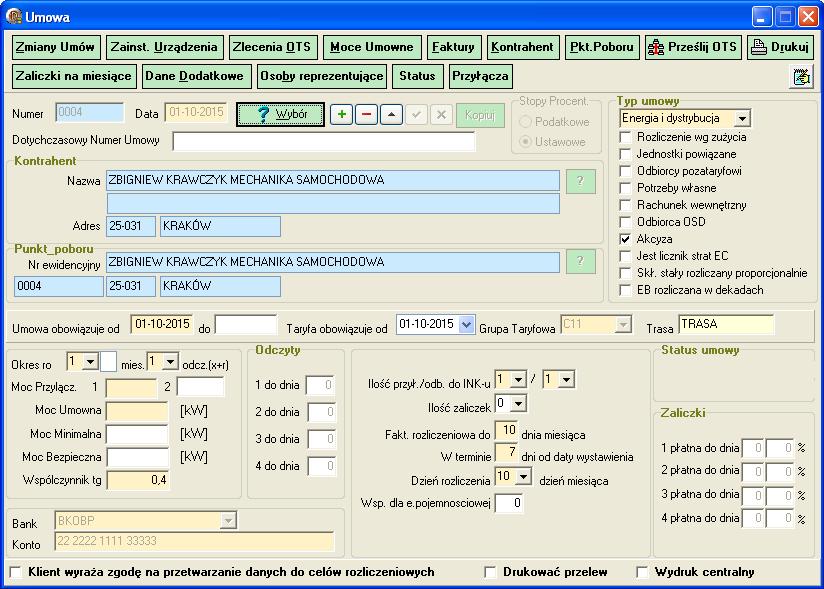The image size is (824, 589).
Task: Expand the Typ umowy dropdown
Action: point(742,119)
